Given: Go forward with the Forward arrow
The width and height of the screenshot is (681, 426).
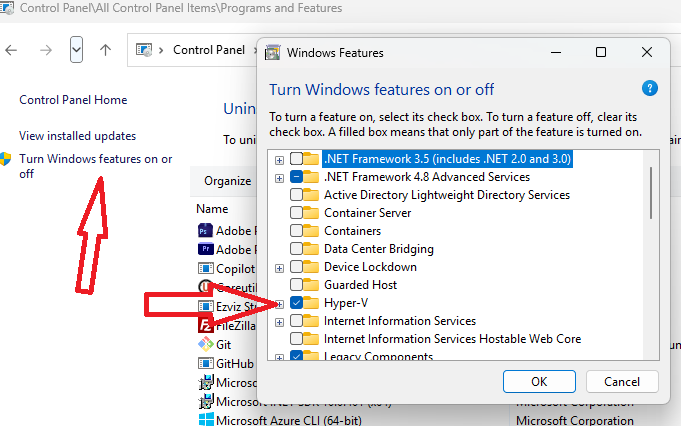Looking at the screenshot, I should tap(46, 50).
